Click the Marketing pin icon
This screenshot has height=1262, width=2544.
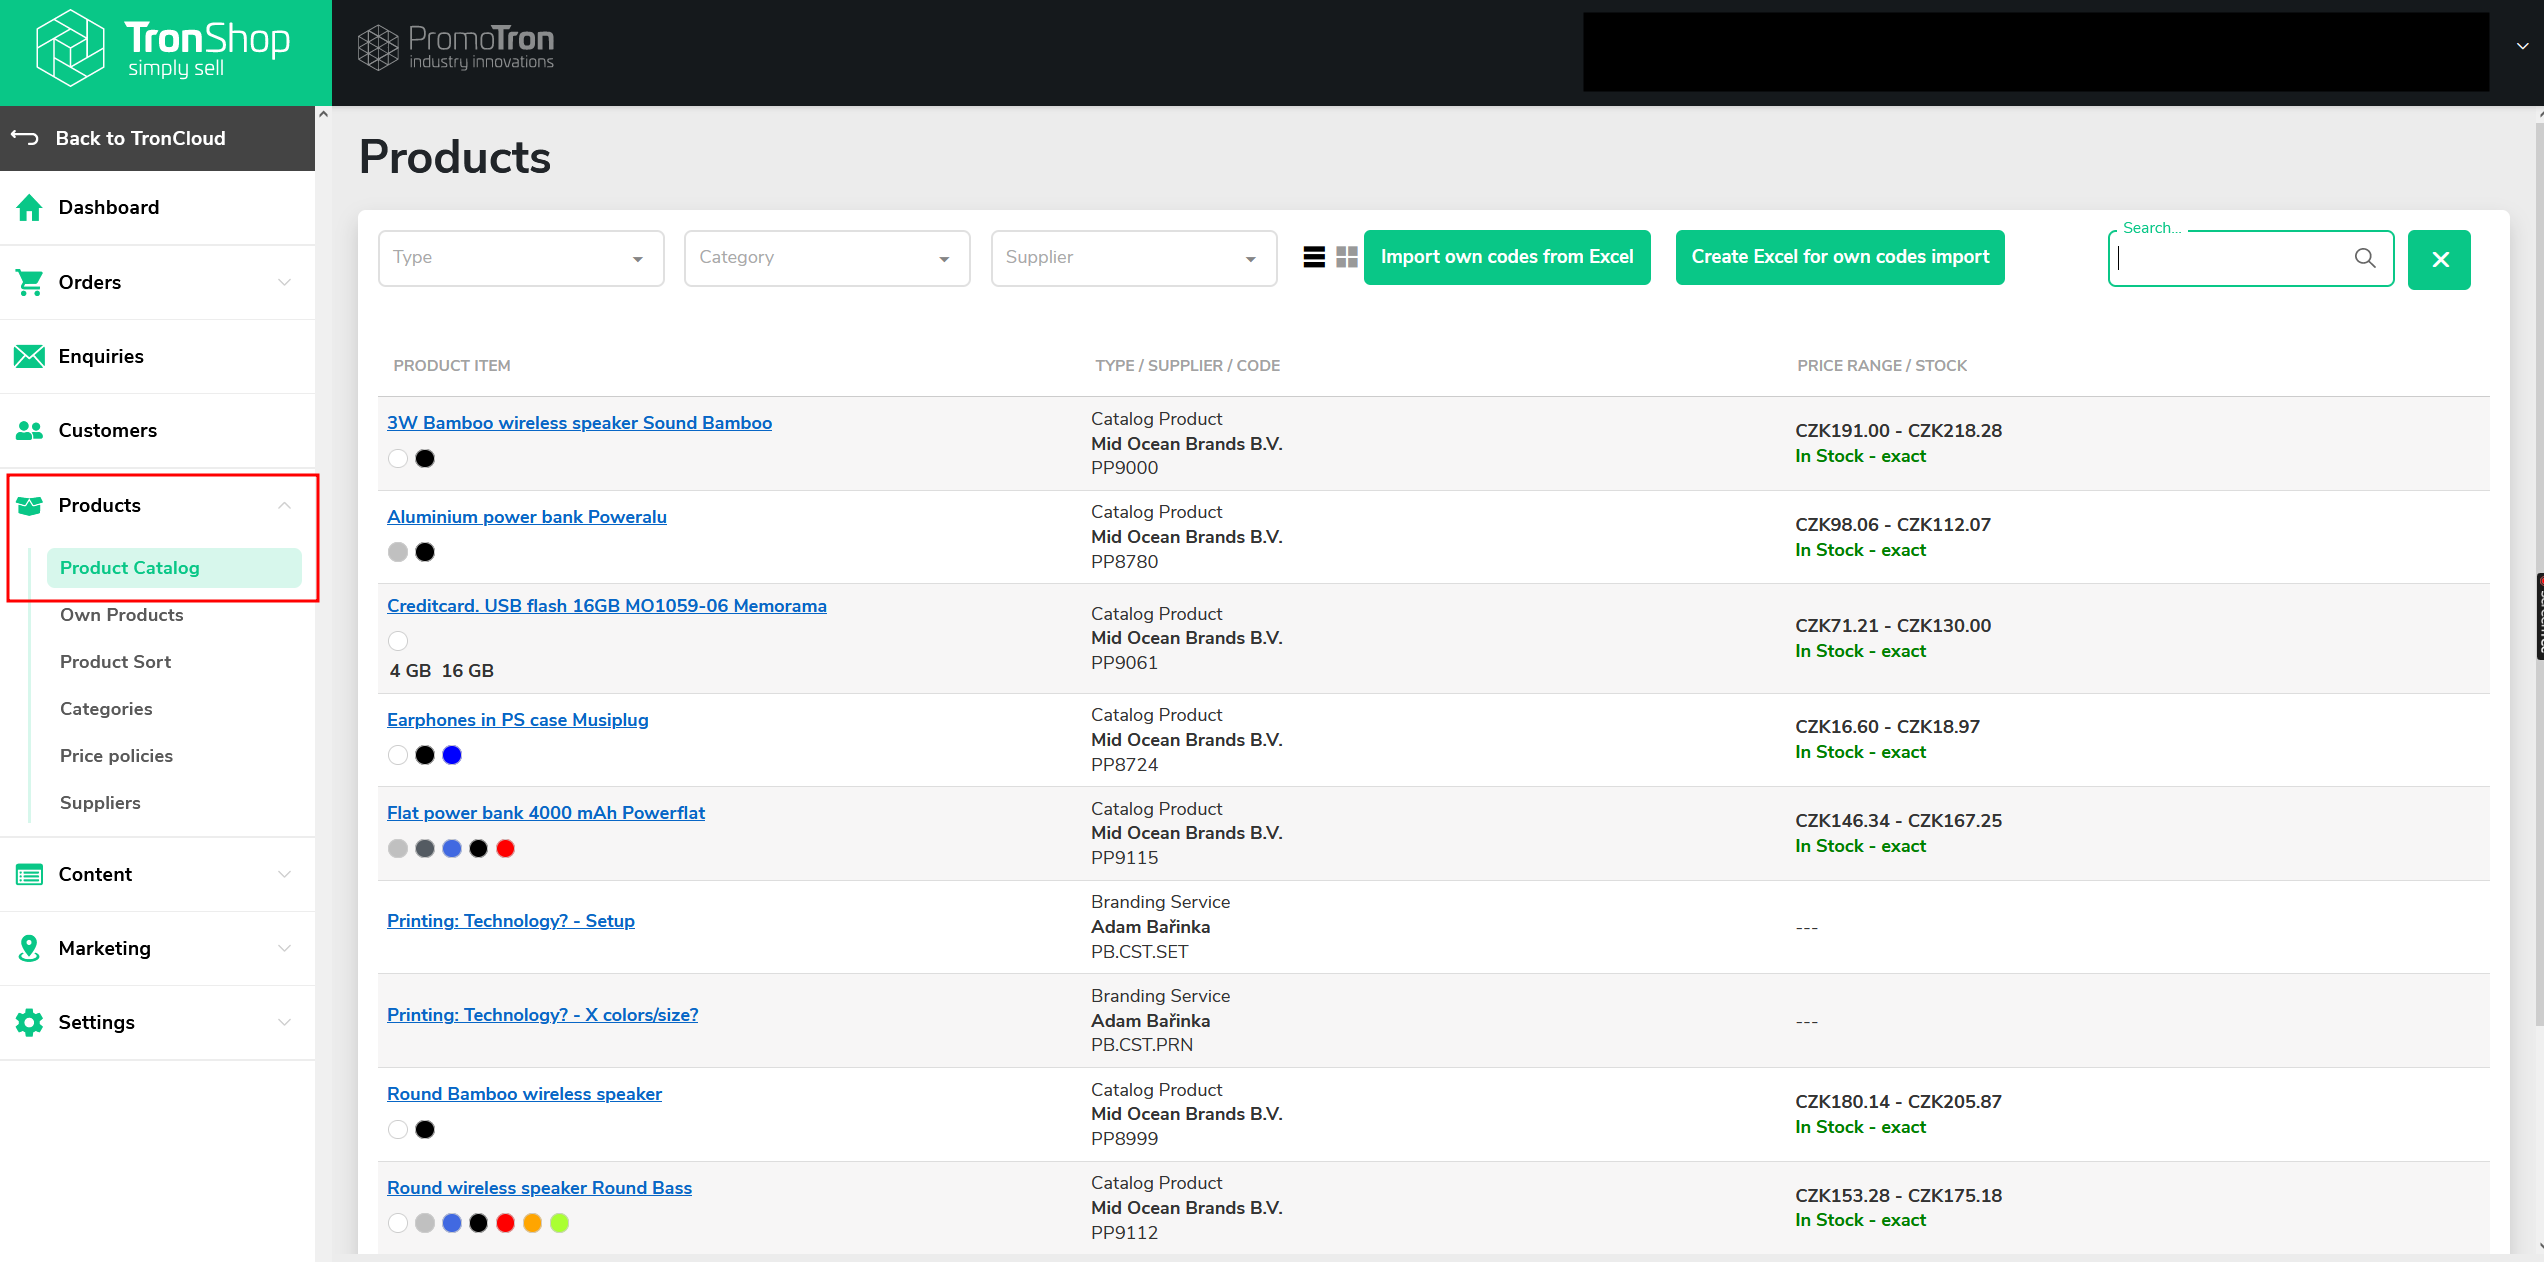pos(29,948)
